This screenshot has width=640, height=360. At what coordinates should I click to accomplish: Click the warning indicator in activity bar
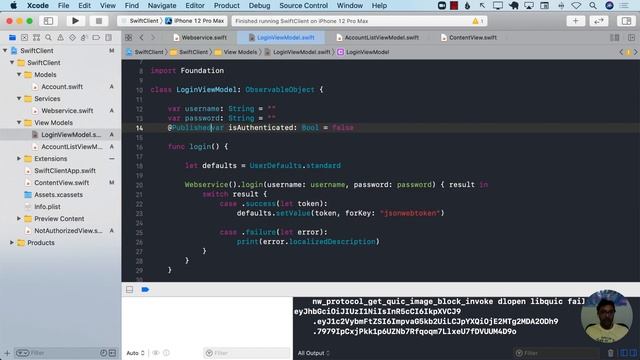tap(478, 21)
